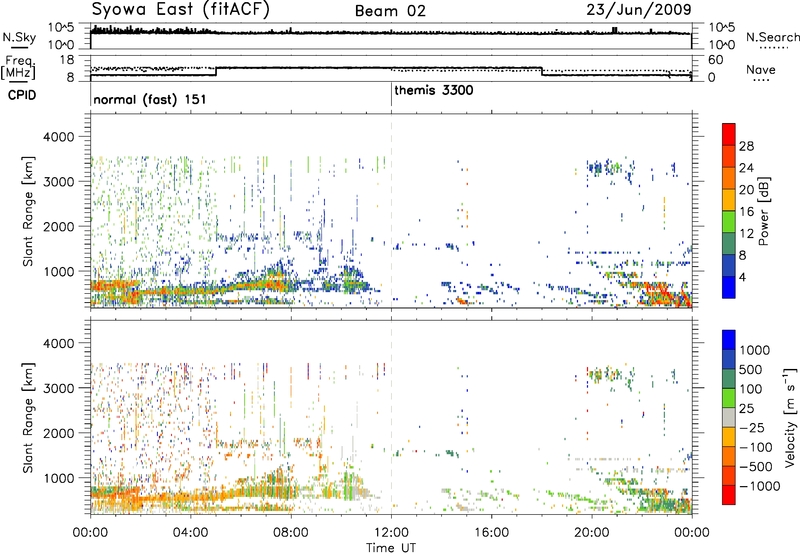Click the title 'Syowa East (fitACF)'
800x554 pixels.
(x=180, y=10)
